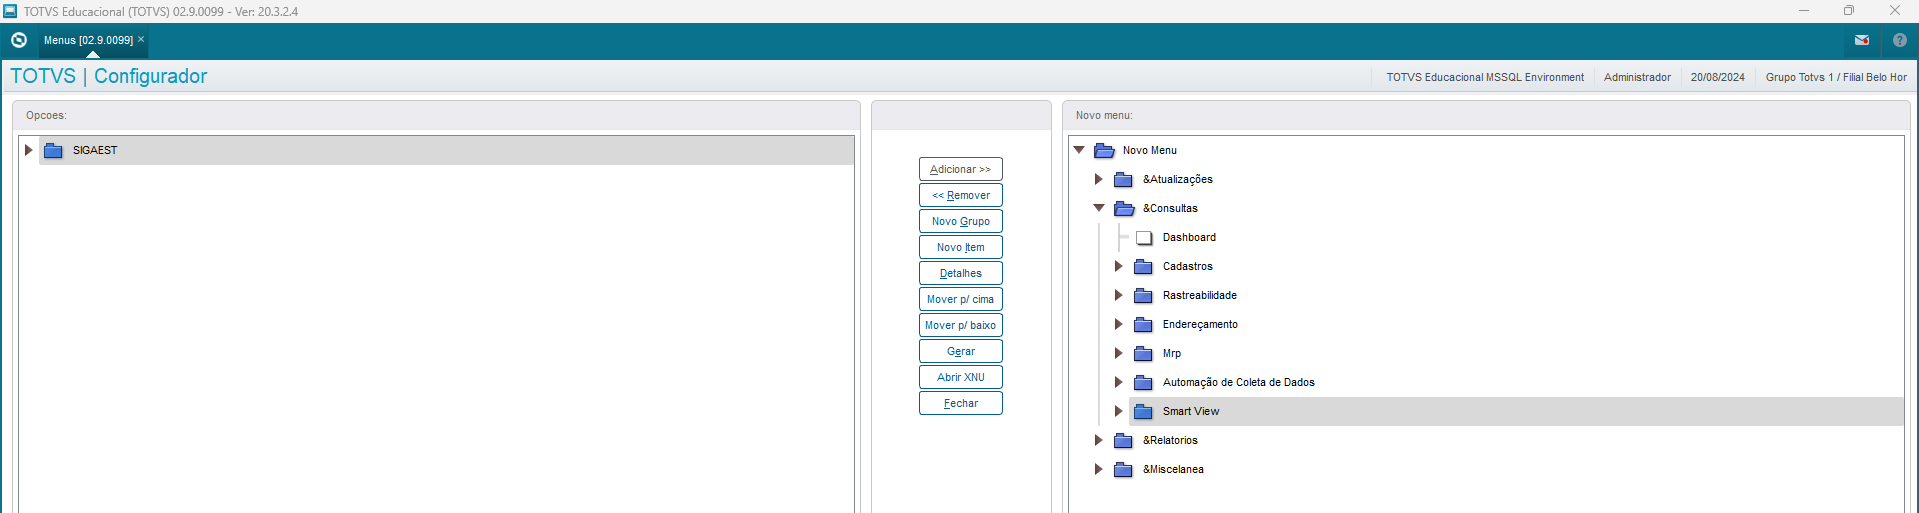
Task: Click the SIGAEST folder icon
Action: click(x=54, y=150)
